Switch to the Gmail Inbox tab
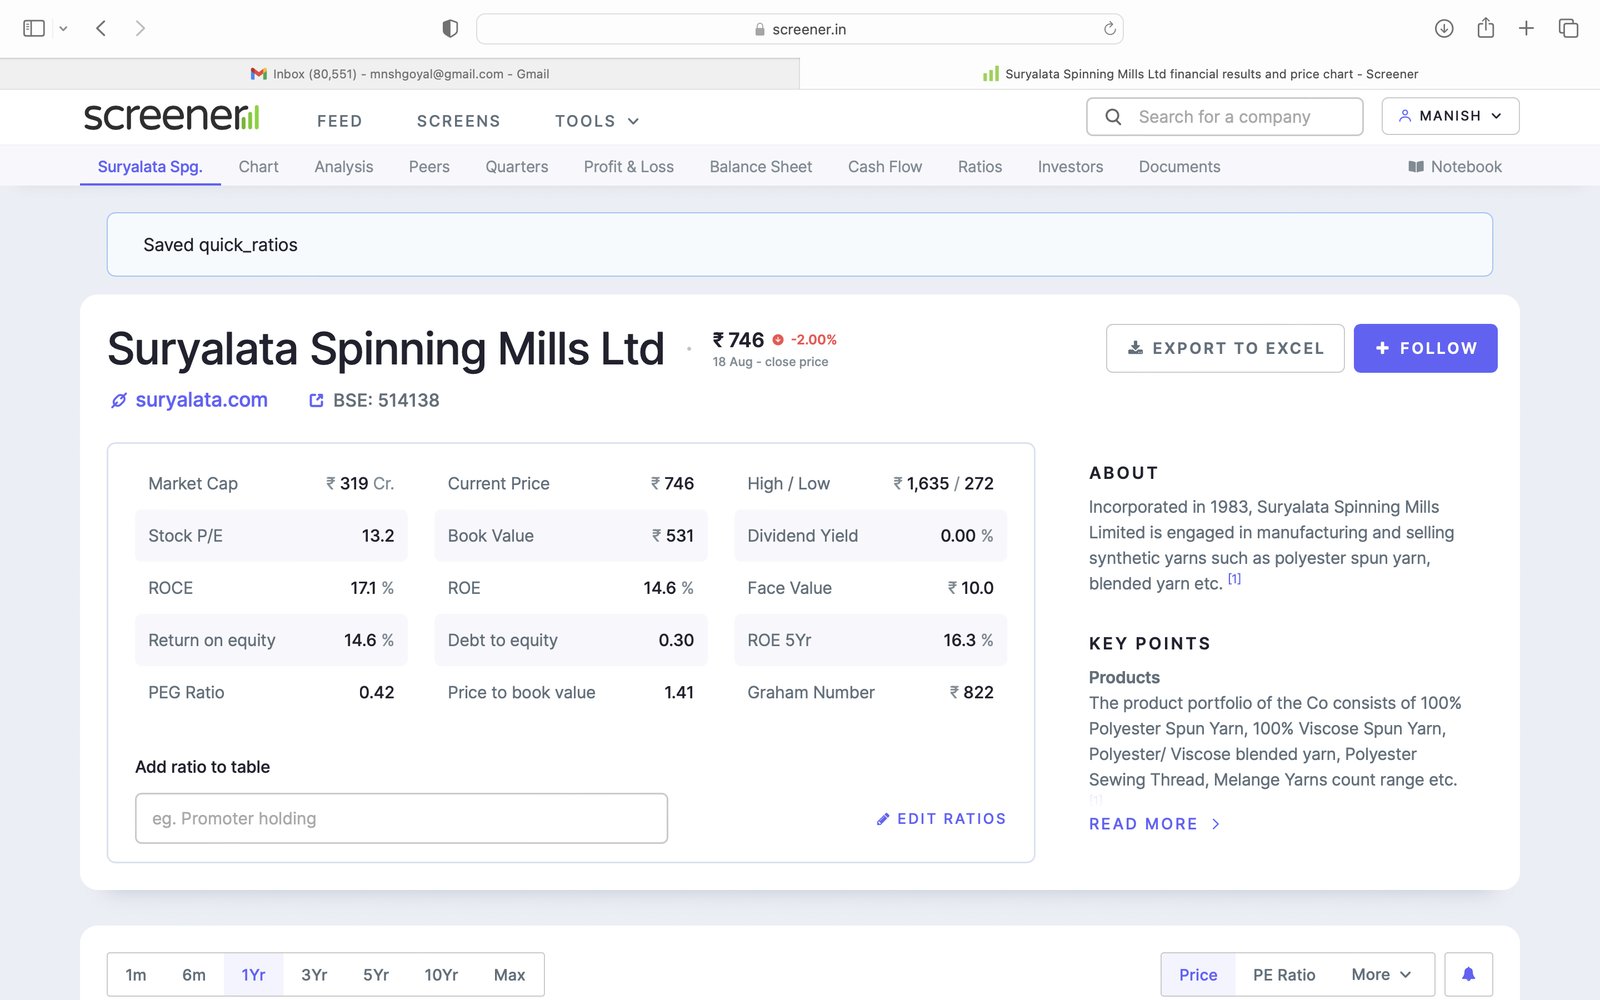 point(400,74)
